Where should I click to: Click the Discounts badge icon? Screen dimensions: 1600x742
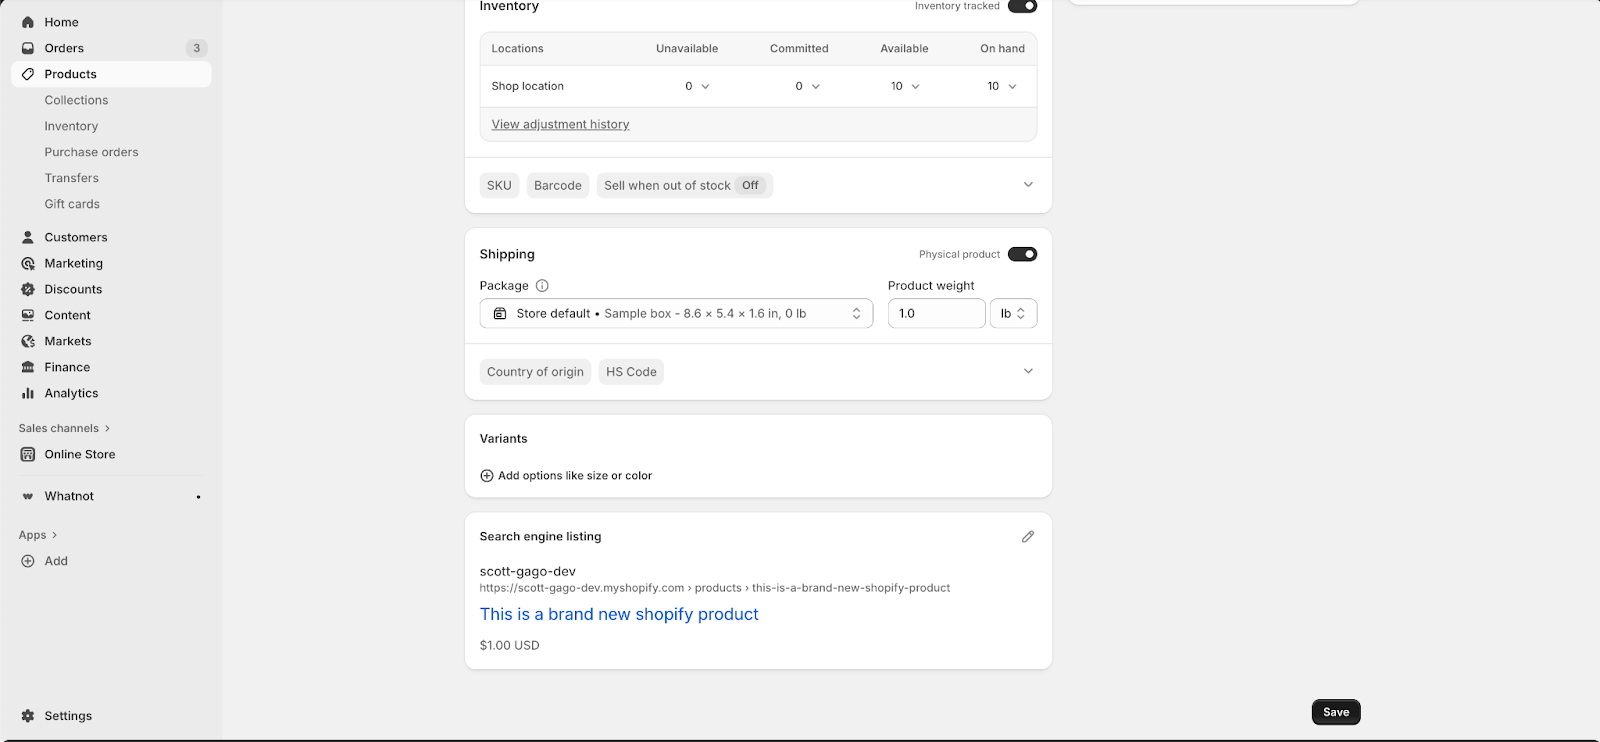28,289
